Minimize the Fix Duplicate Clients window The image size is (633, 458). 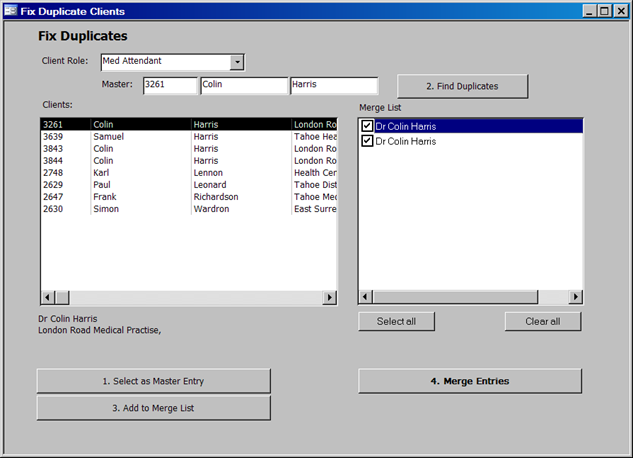(589, 11)
